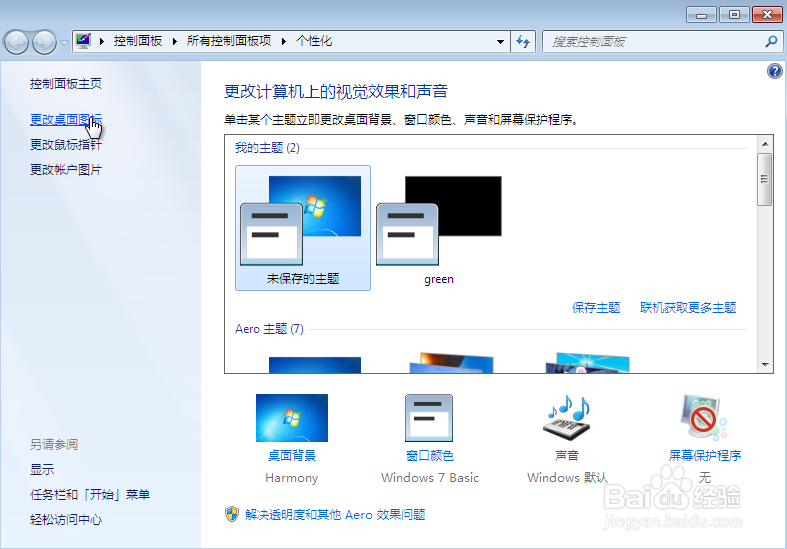Click the theme list scroll up arrow
The width and height of the screenshot is (787, 549).
click(765, 144)
